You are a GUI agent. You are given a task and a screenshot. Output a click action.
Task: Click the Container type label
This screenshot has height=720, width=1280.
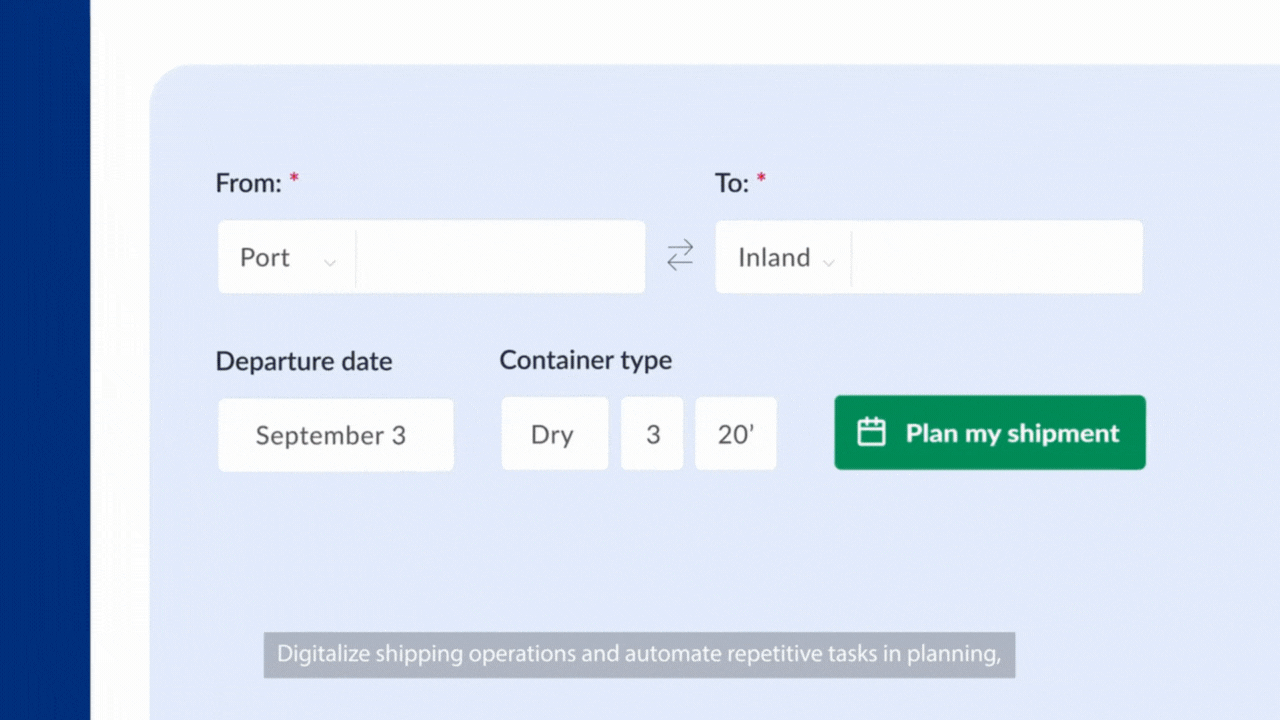[x=585, y=360]
